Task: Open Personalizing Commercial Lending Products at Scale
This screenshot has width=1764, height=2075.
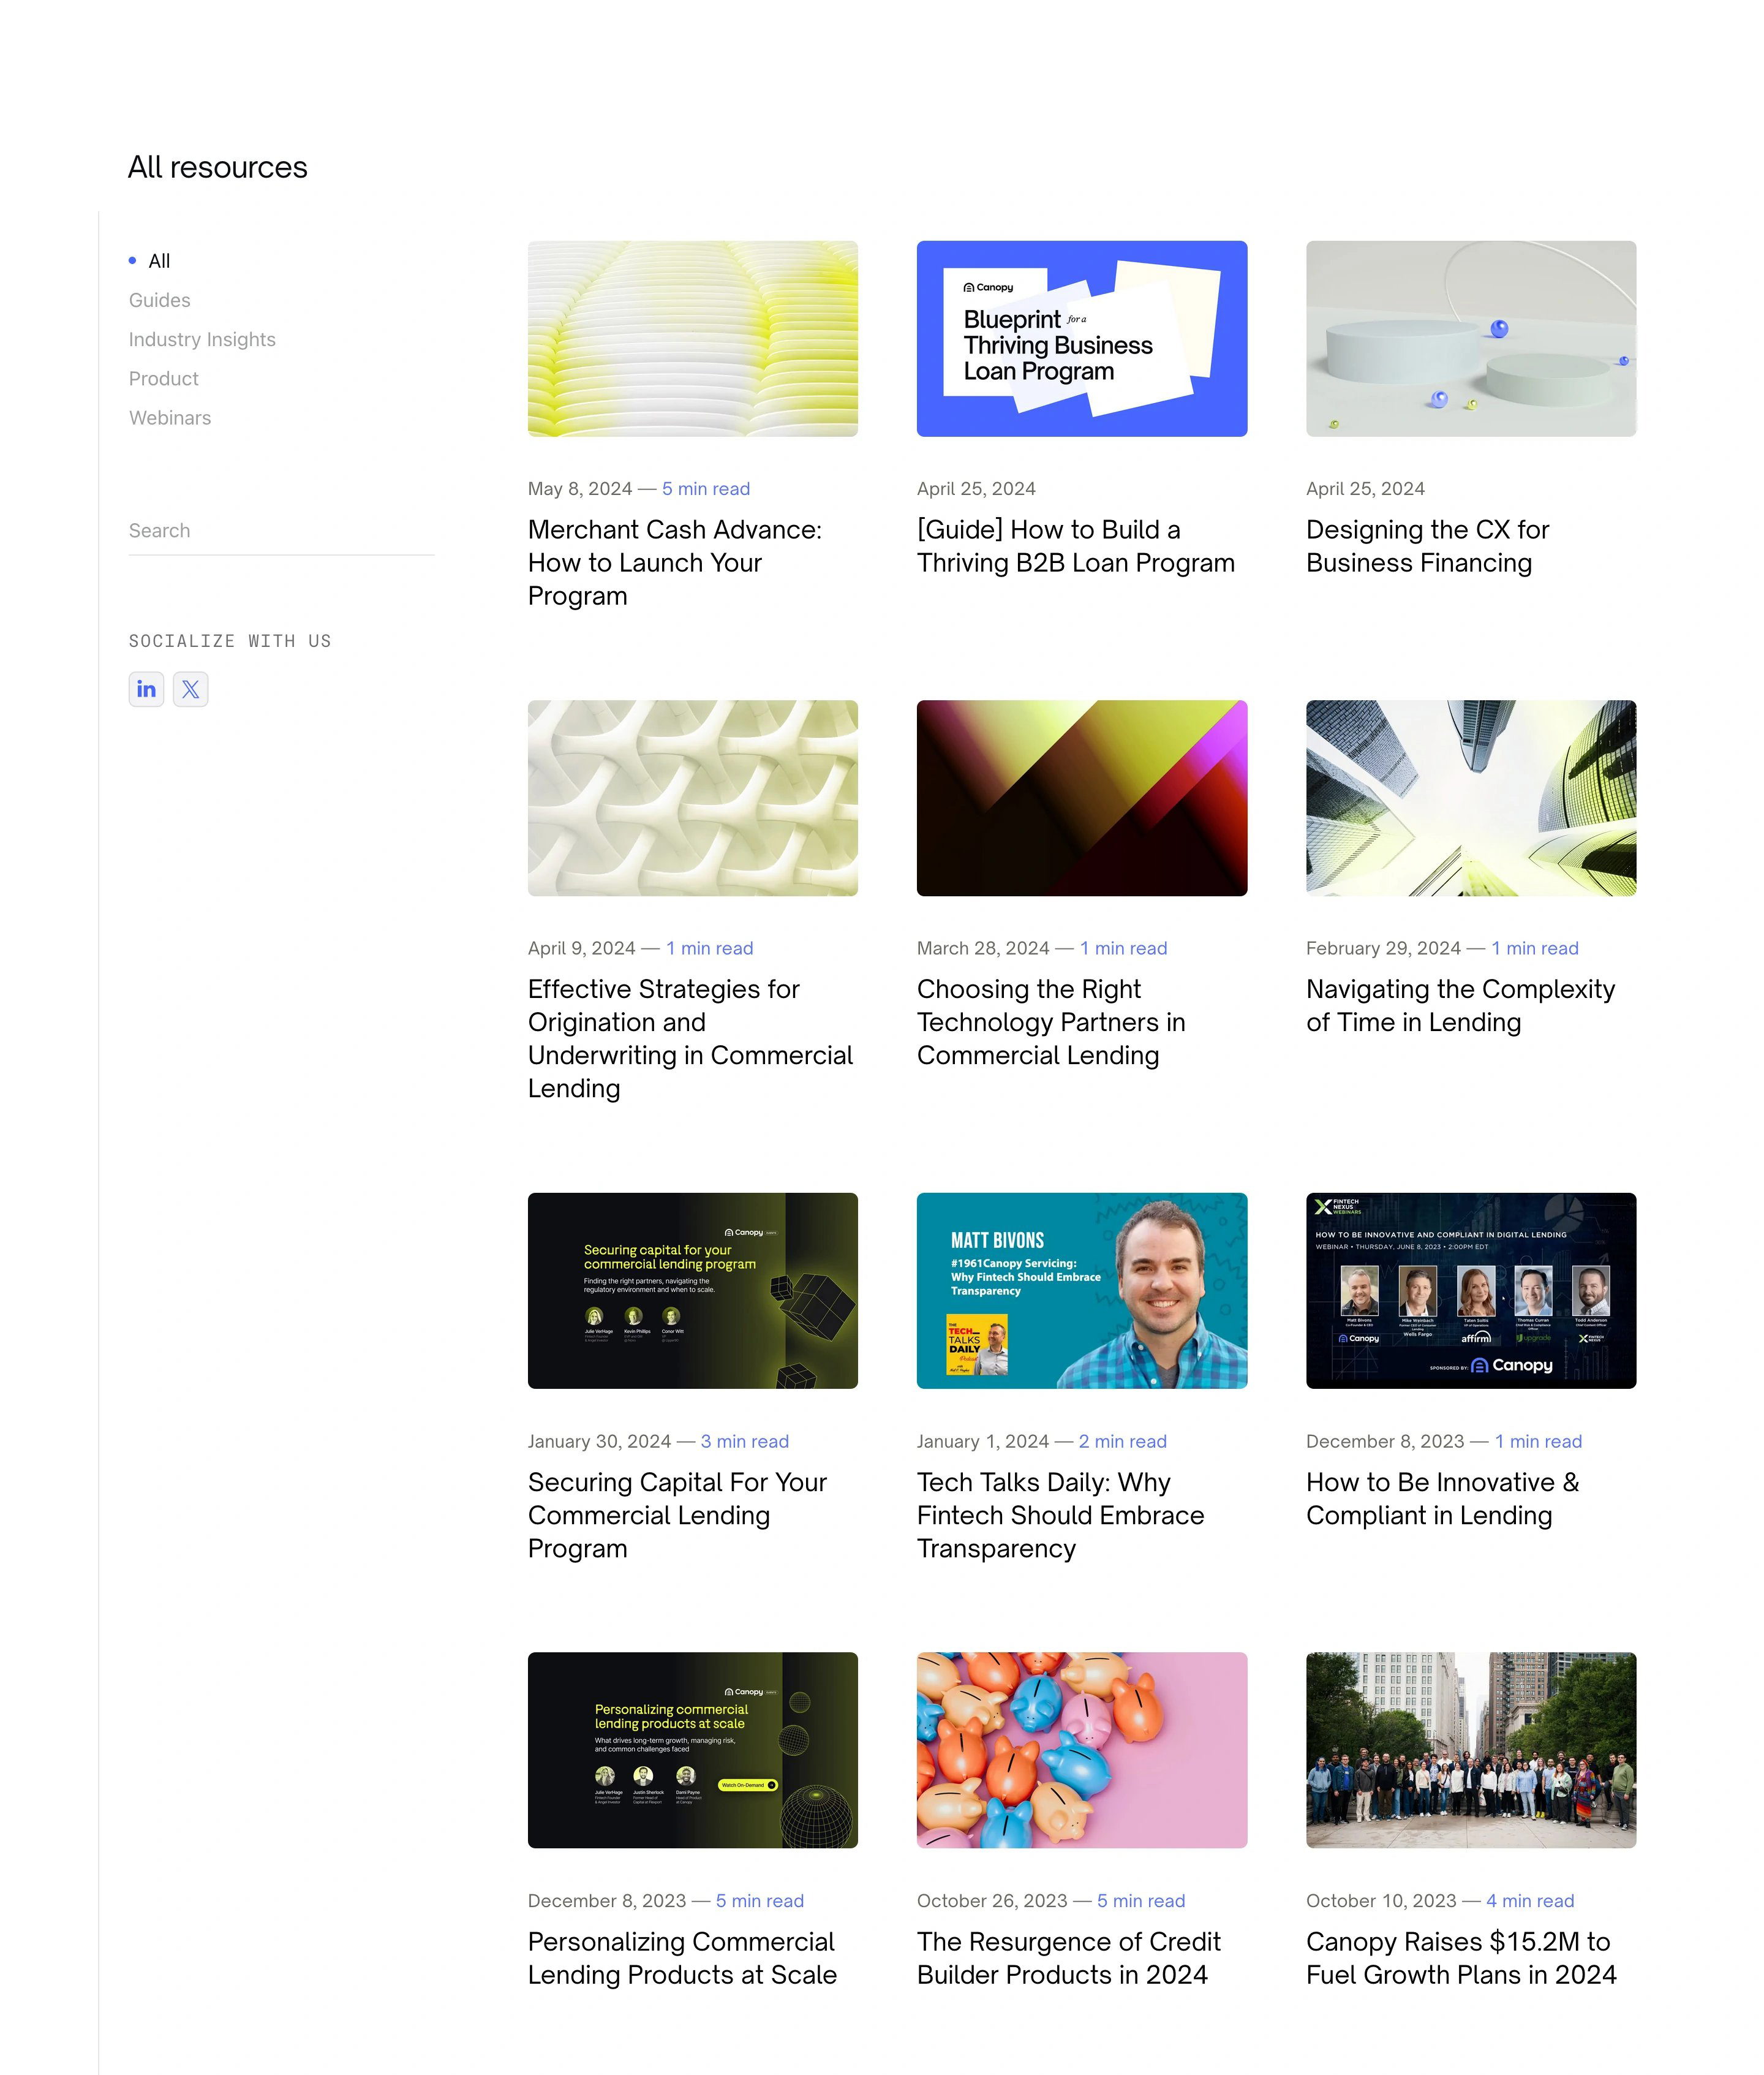Action: coord(683,1958)
